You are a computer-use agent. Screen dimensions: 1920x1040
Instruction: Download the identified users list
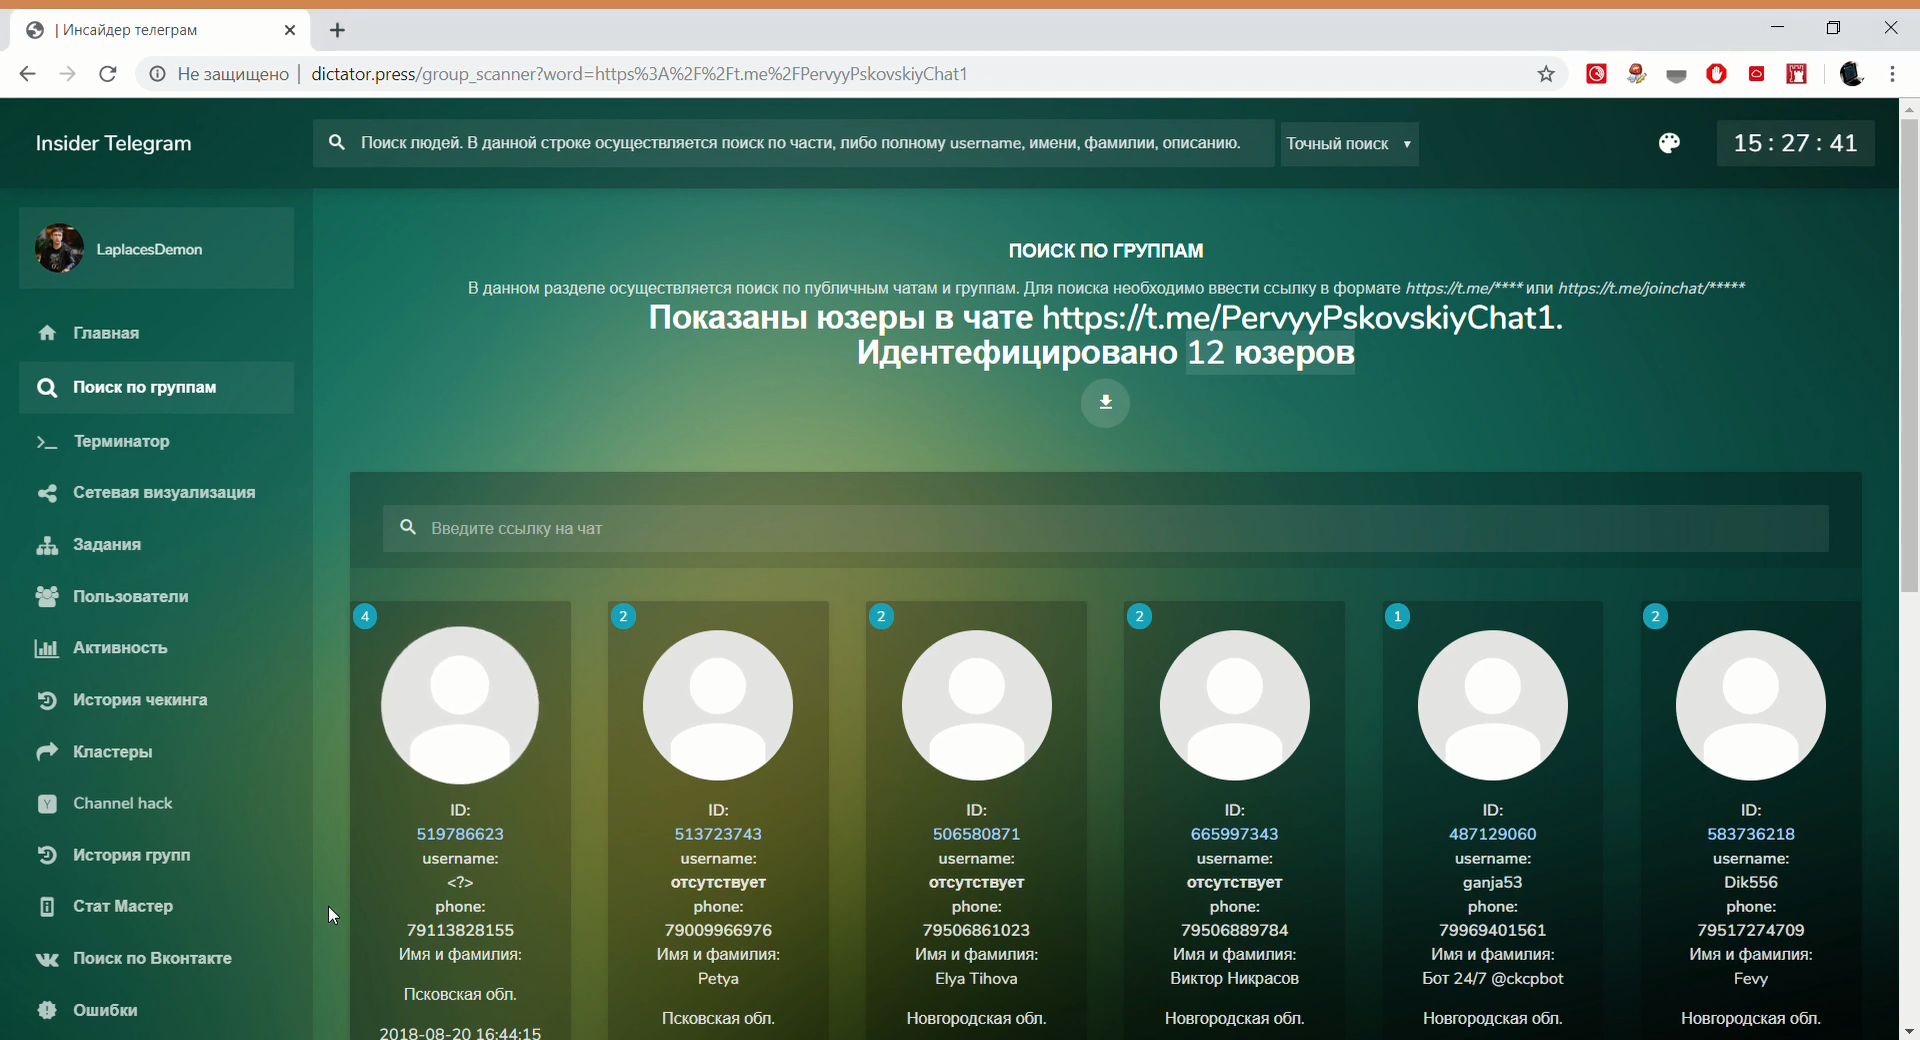(x=1105, y=402)
